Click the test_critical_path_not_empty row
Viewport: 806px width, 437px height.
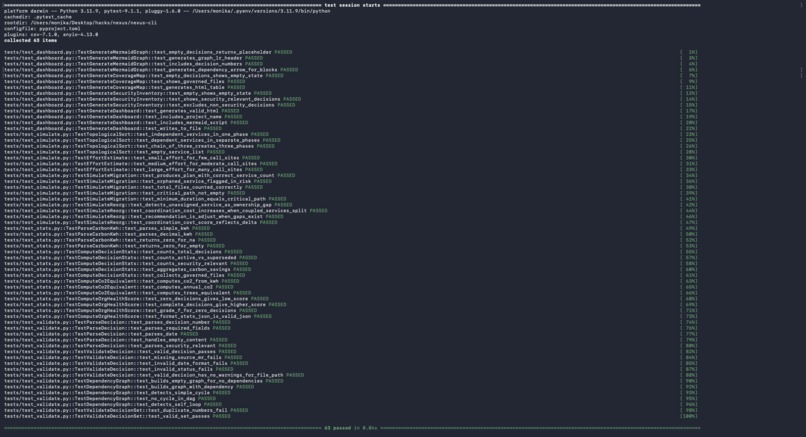pos(124,193)
